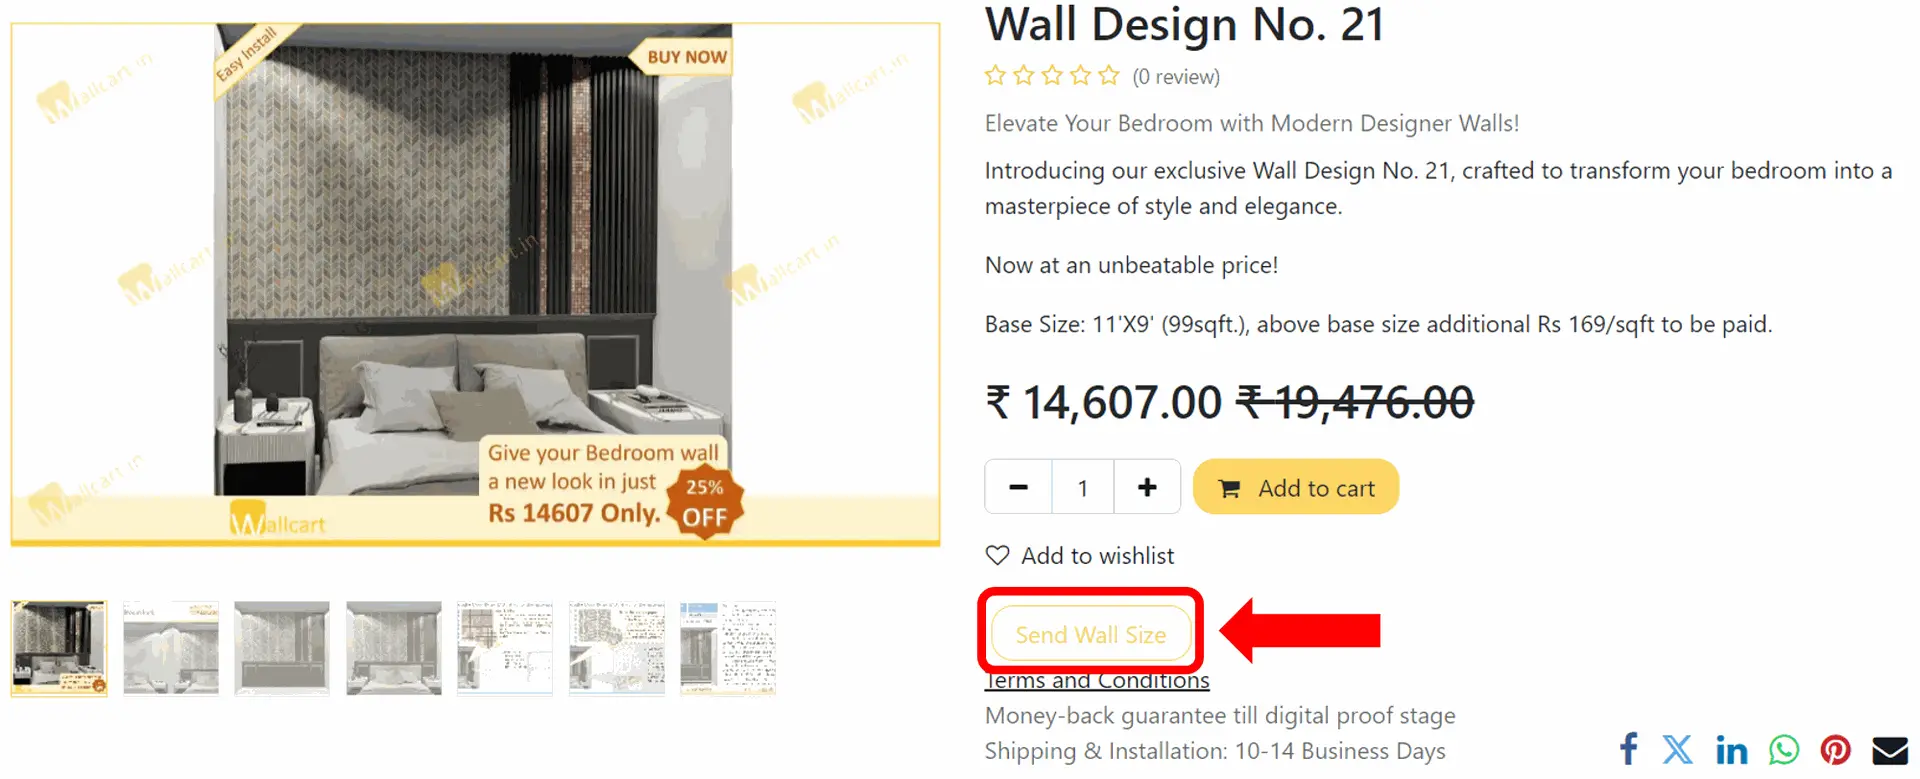Open the (0 review) link

(x=1176, y=77)
